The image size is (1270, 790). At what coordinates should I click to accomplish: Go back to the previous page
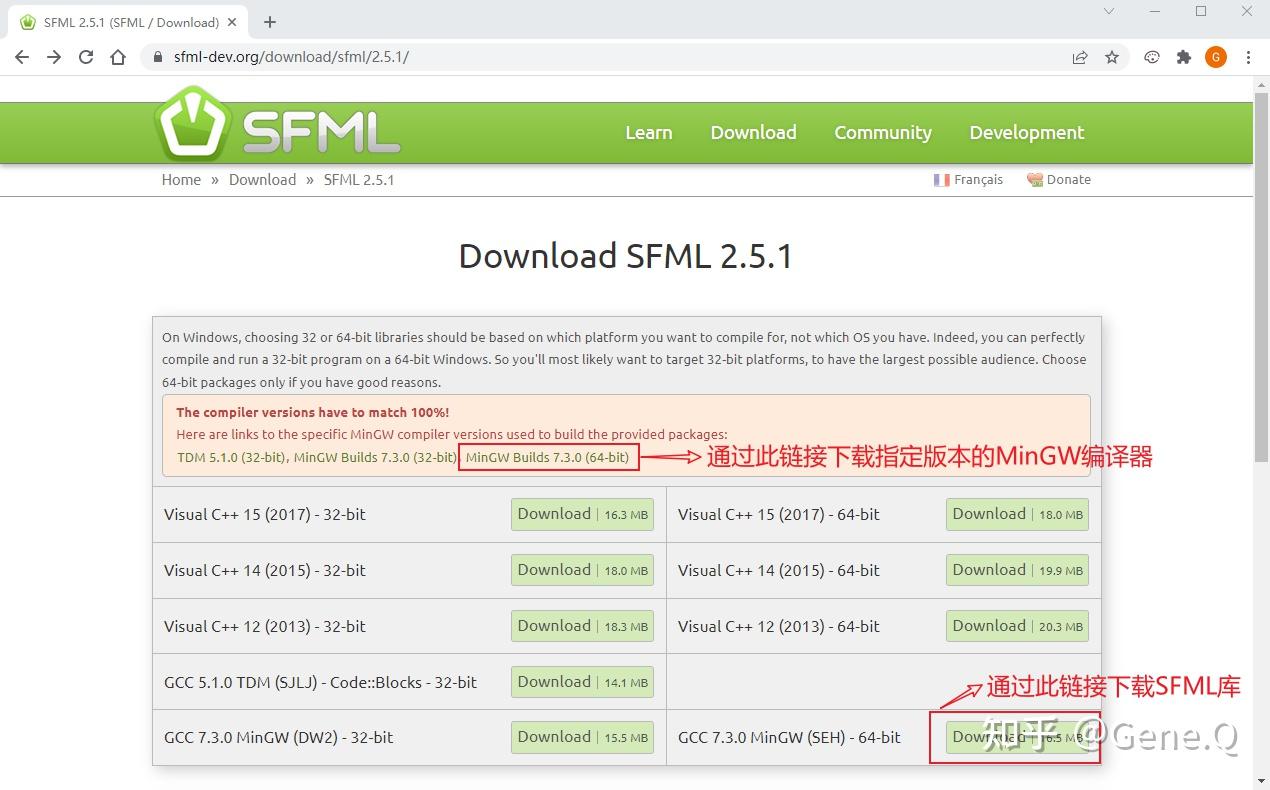tap(22, 57)
